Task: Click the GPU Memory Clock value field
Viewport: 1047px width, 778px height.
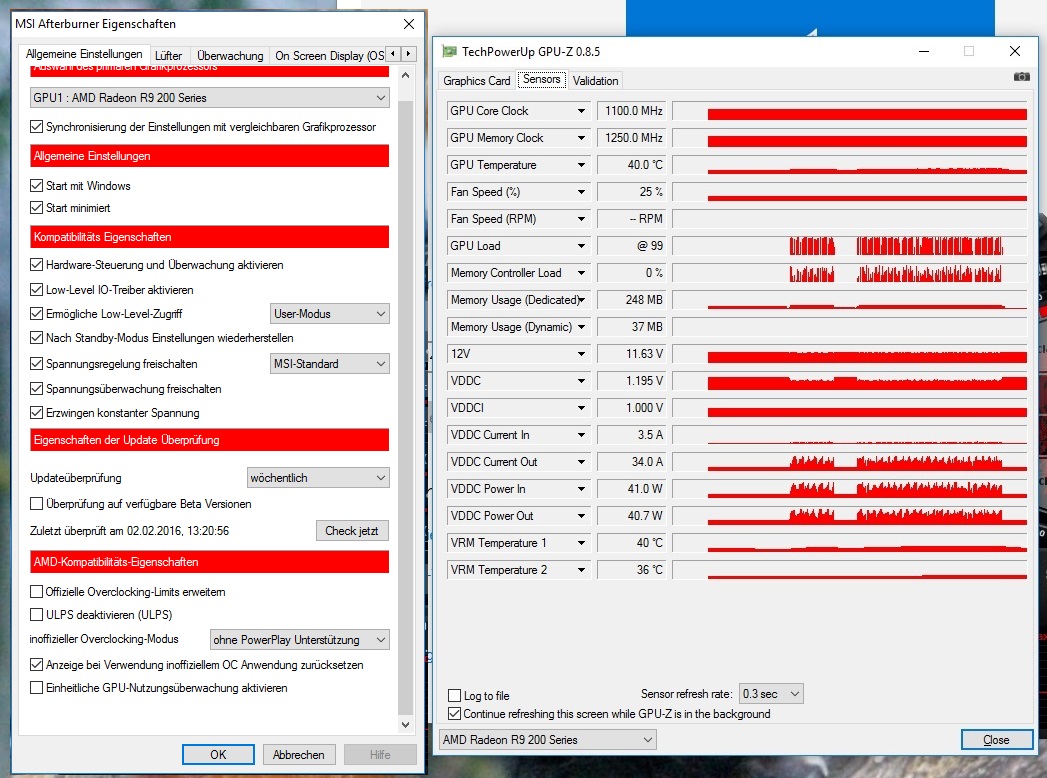Action: click(632, 138)
